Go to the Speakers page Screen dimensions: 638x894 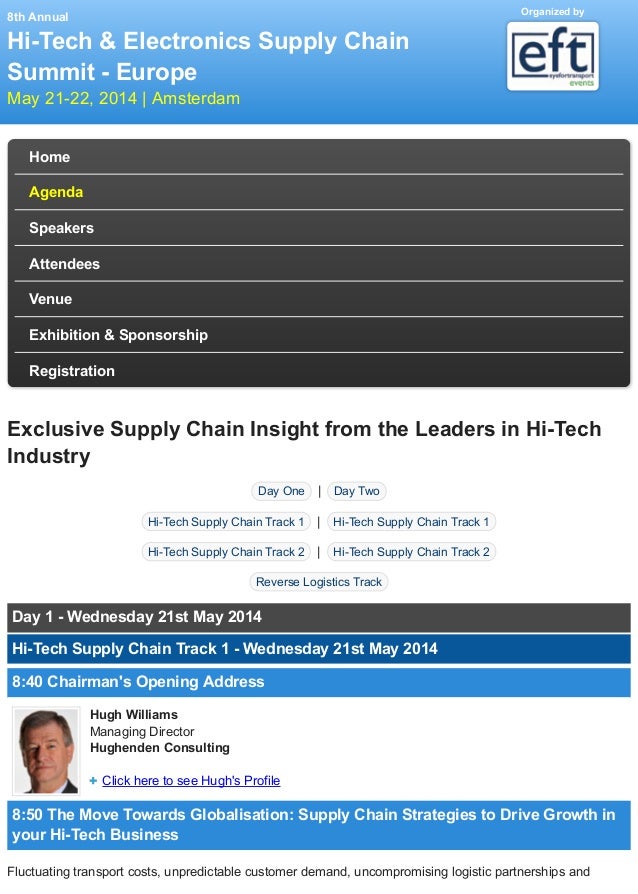coord(319,228)
